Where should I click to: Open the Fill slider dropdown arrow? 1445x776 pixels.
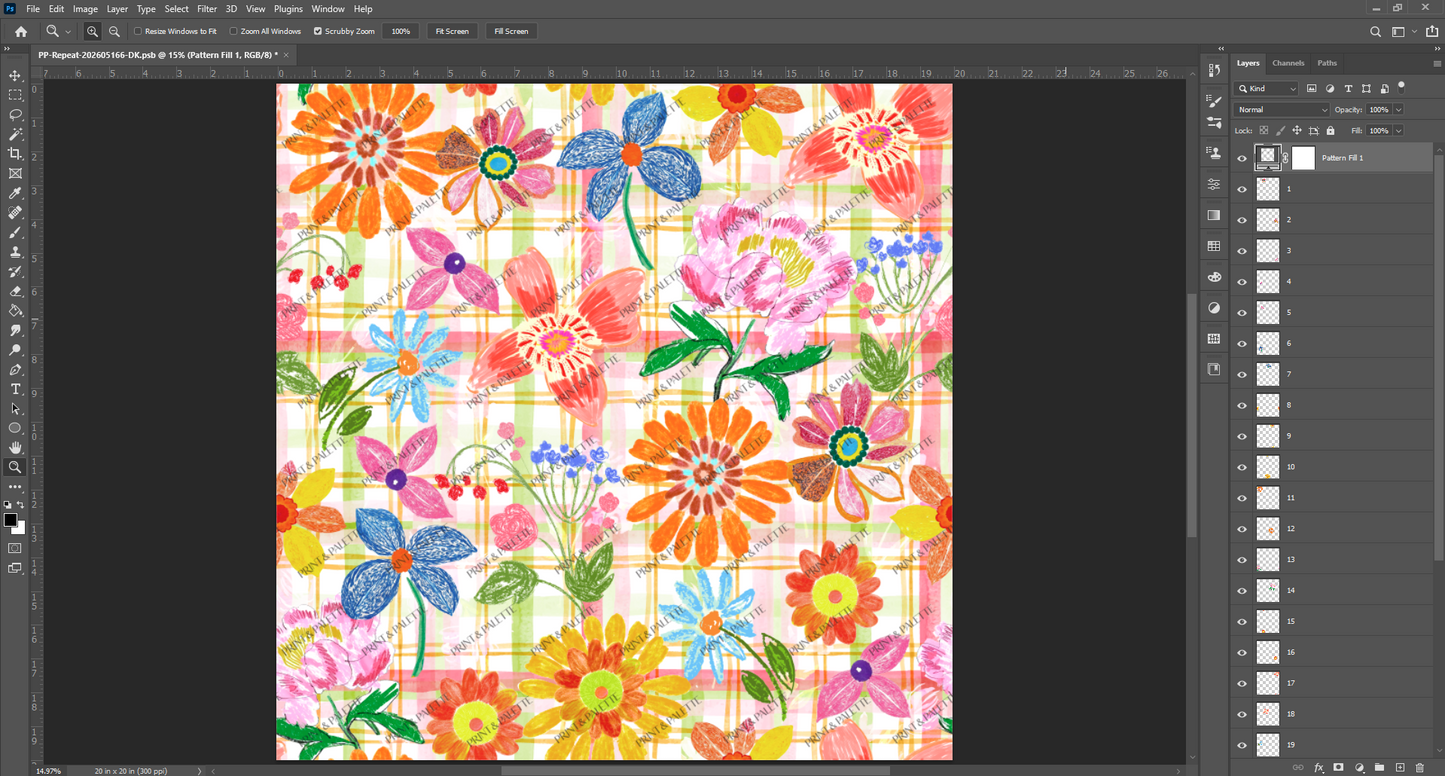pyautogui.click(x=1398, y=131)
